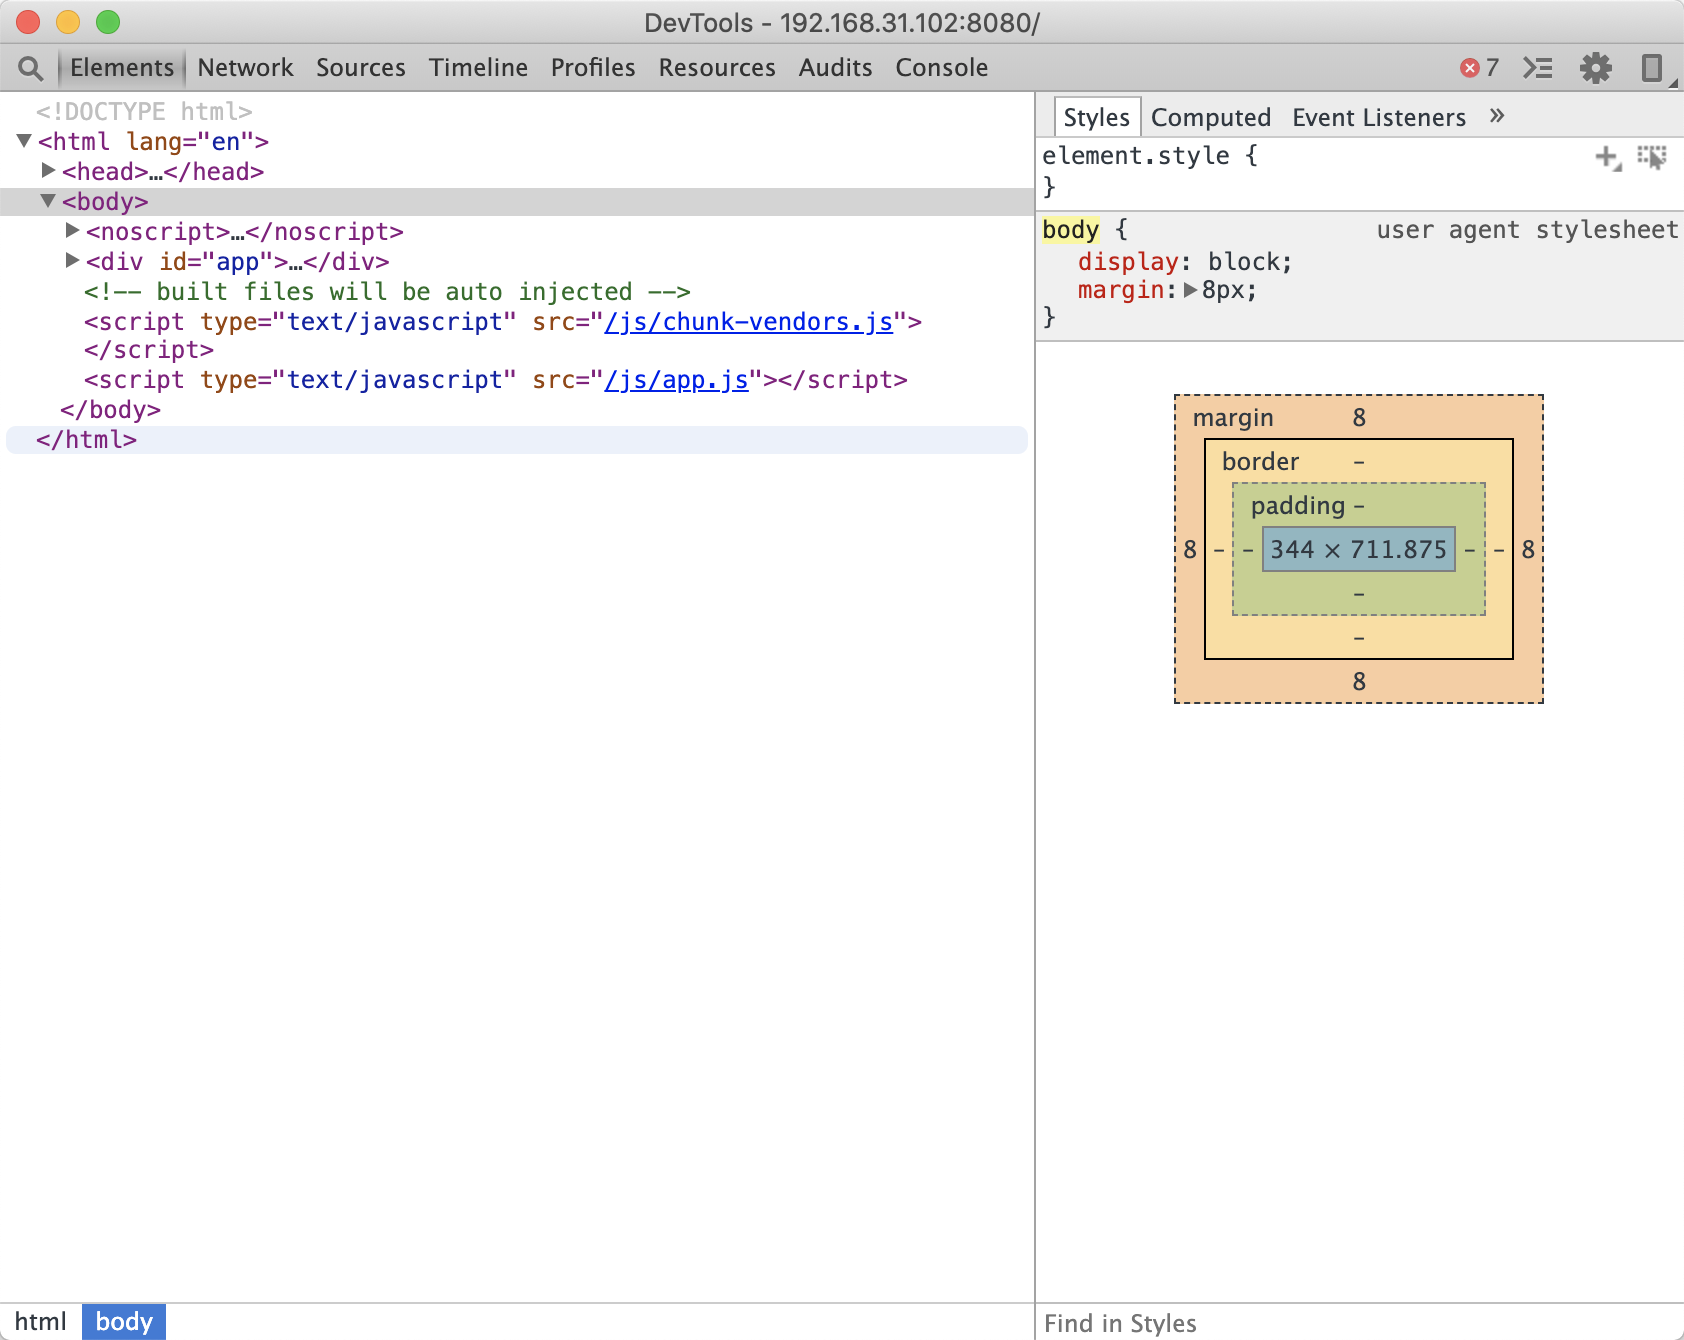1684x1340 pixels.
Task: Switch to the Elements panel
Action: pyautogui.click(x=122, y=68)
